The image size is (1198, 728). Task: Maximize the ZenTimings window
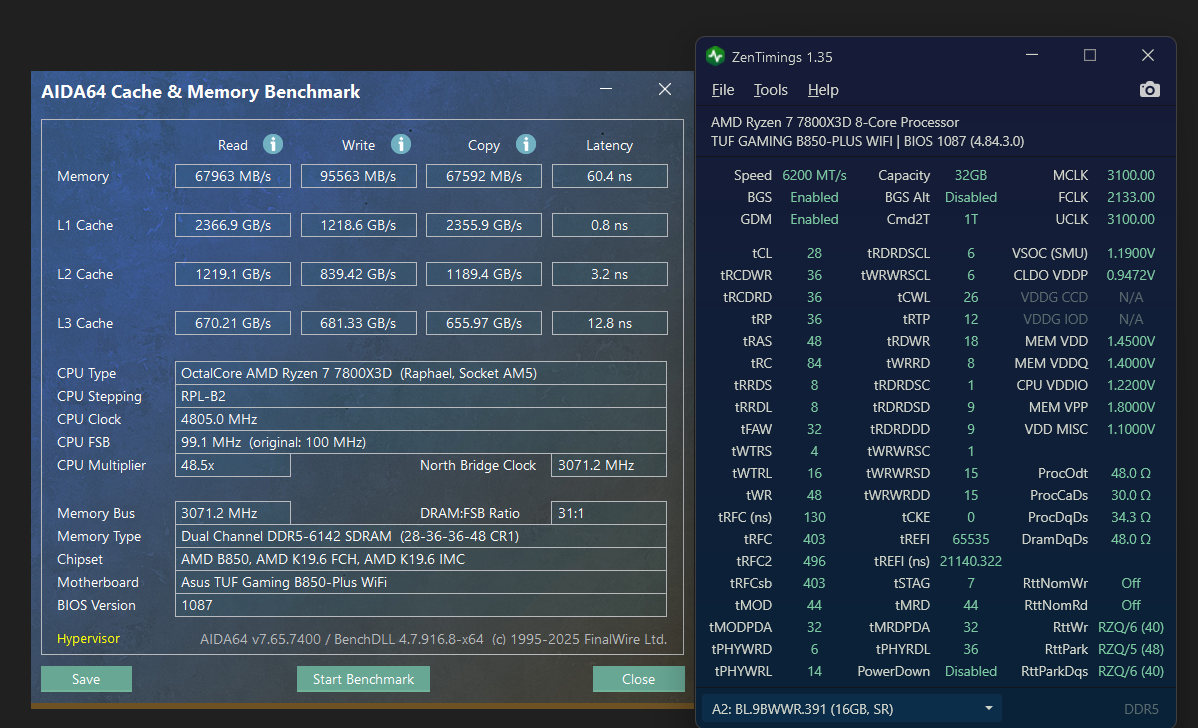1090,55
